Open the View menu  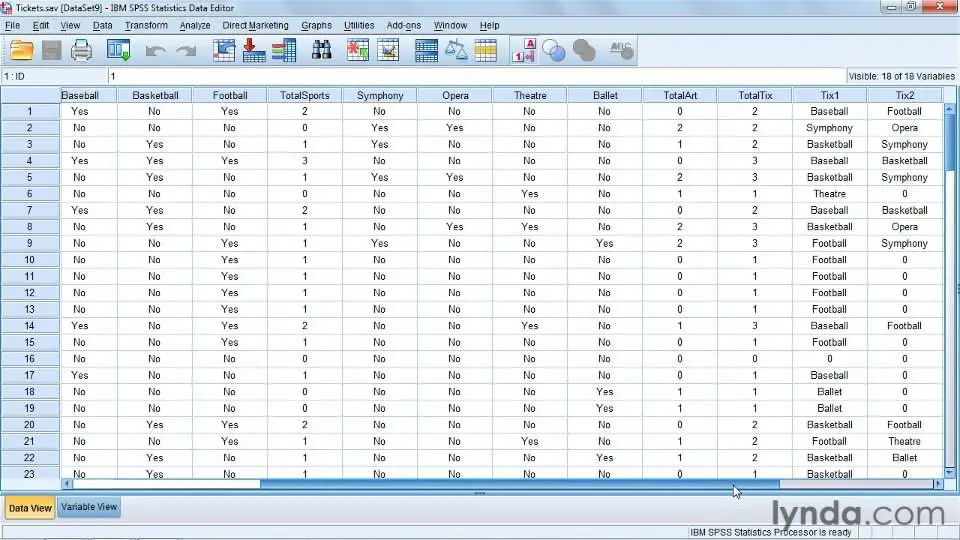pos(70,25)
